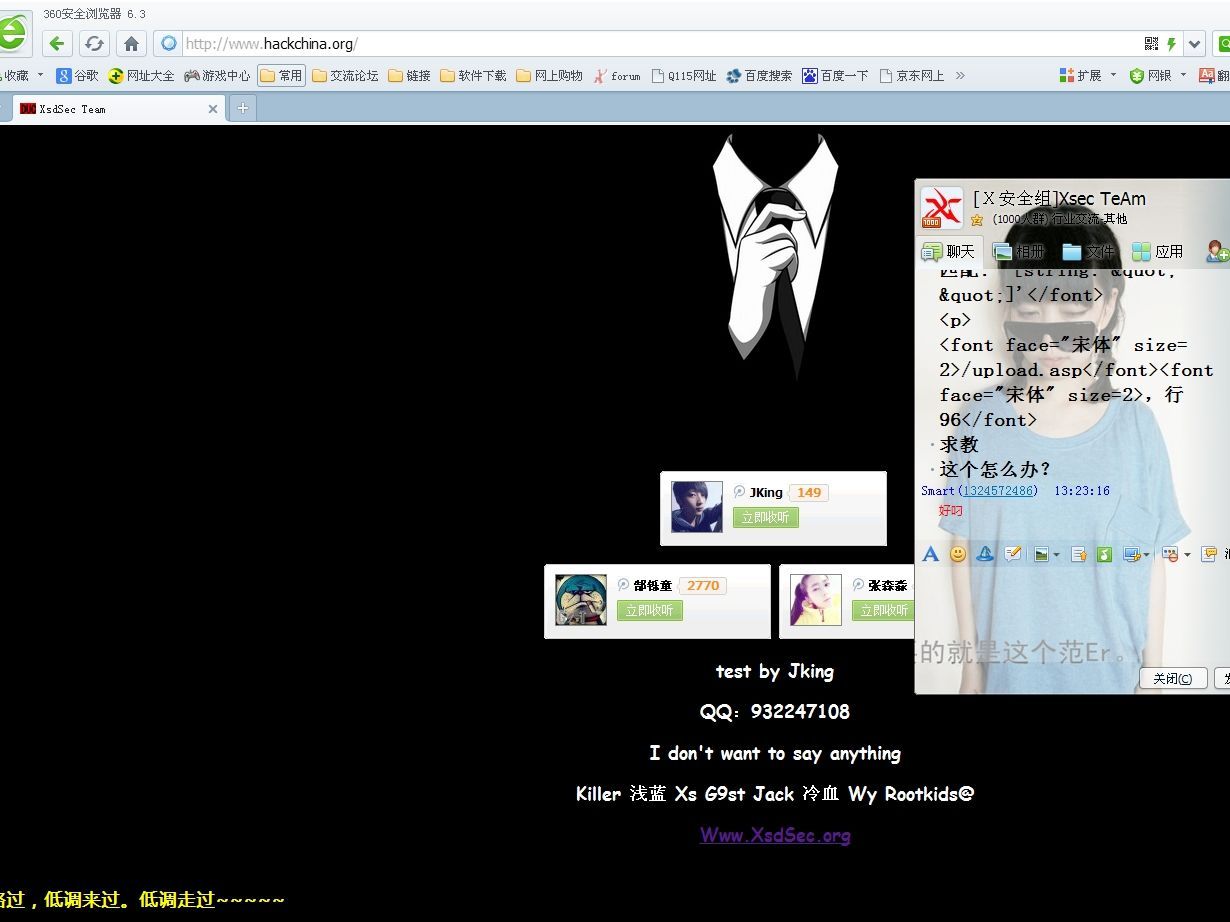1230x922 pixels.
Task: Click the 立即收听 button under JKing
Action: (766, 517)
